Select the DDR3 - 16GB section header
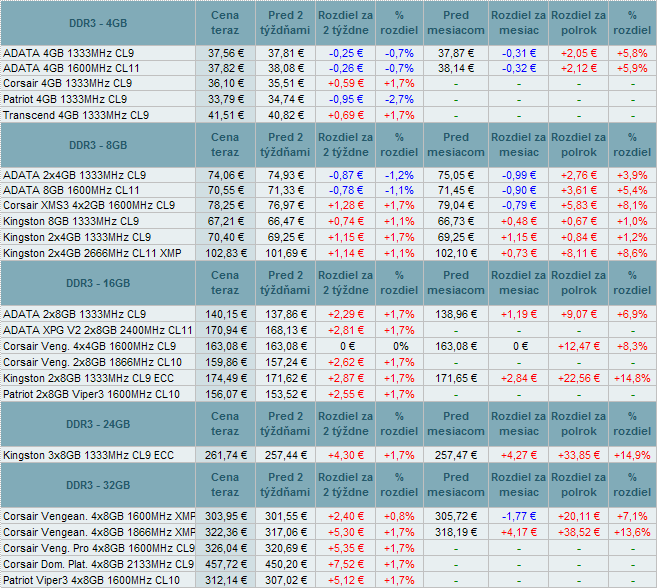The height and width of the screenshot is (588, 657). tap(98, 283)
